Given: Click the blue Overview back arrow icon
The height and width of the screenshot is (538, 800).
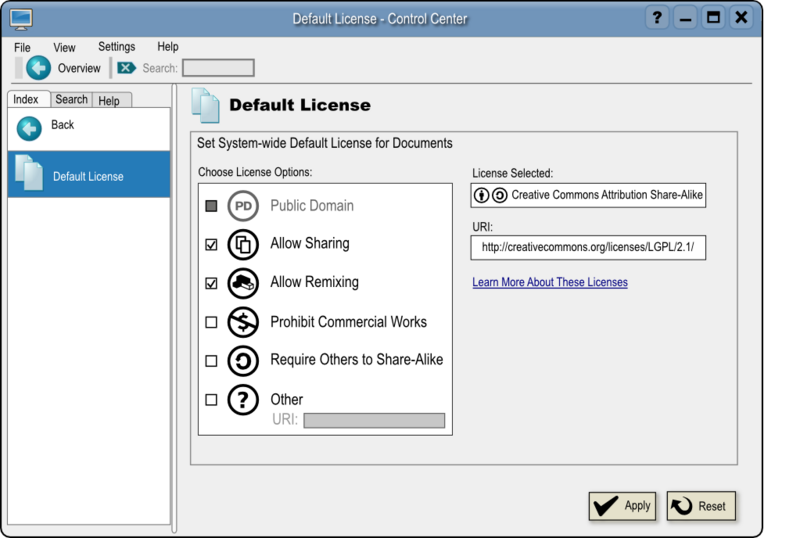Looking at the screenshot, I should click(38, 68).
